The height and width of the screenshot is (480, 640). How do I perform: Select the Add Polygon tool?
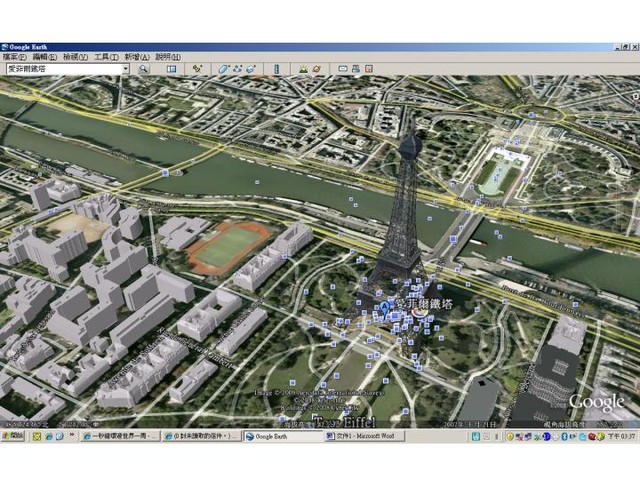[224, 69]
